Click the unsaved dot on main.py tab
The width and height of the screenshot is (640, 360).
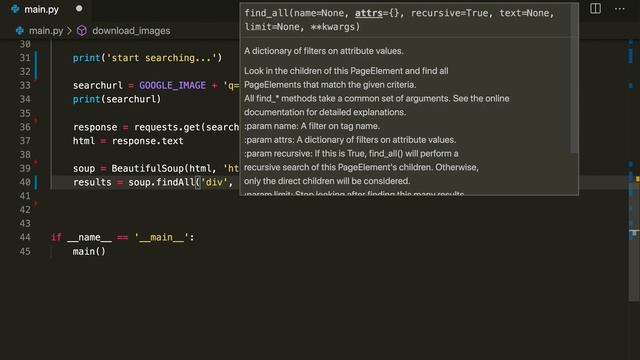click(79, 9)
